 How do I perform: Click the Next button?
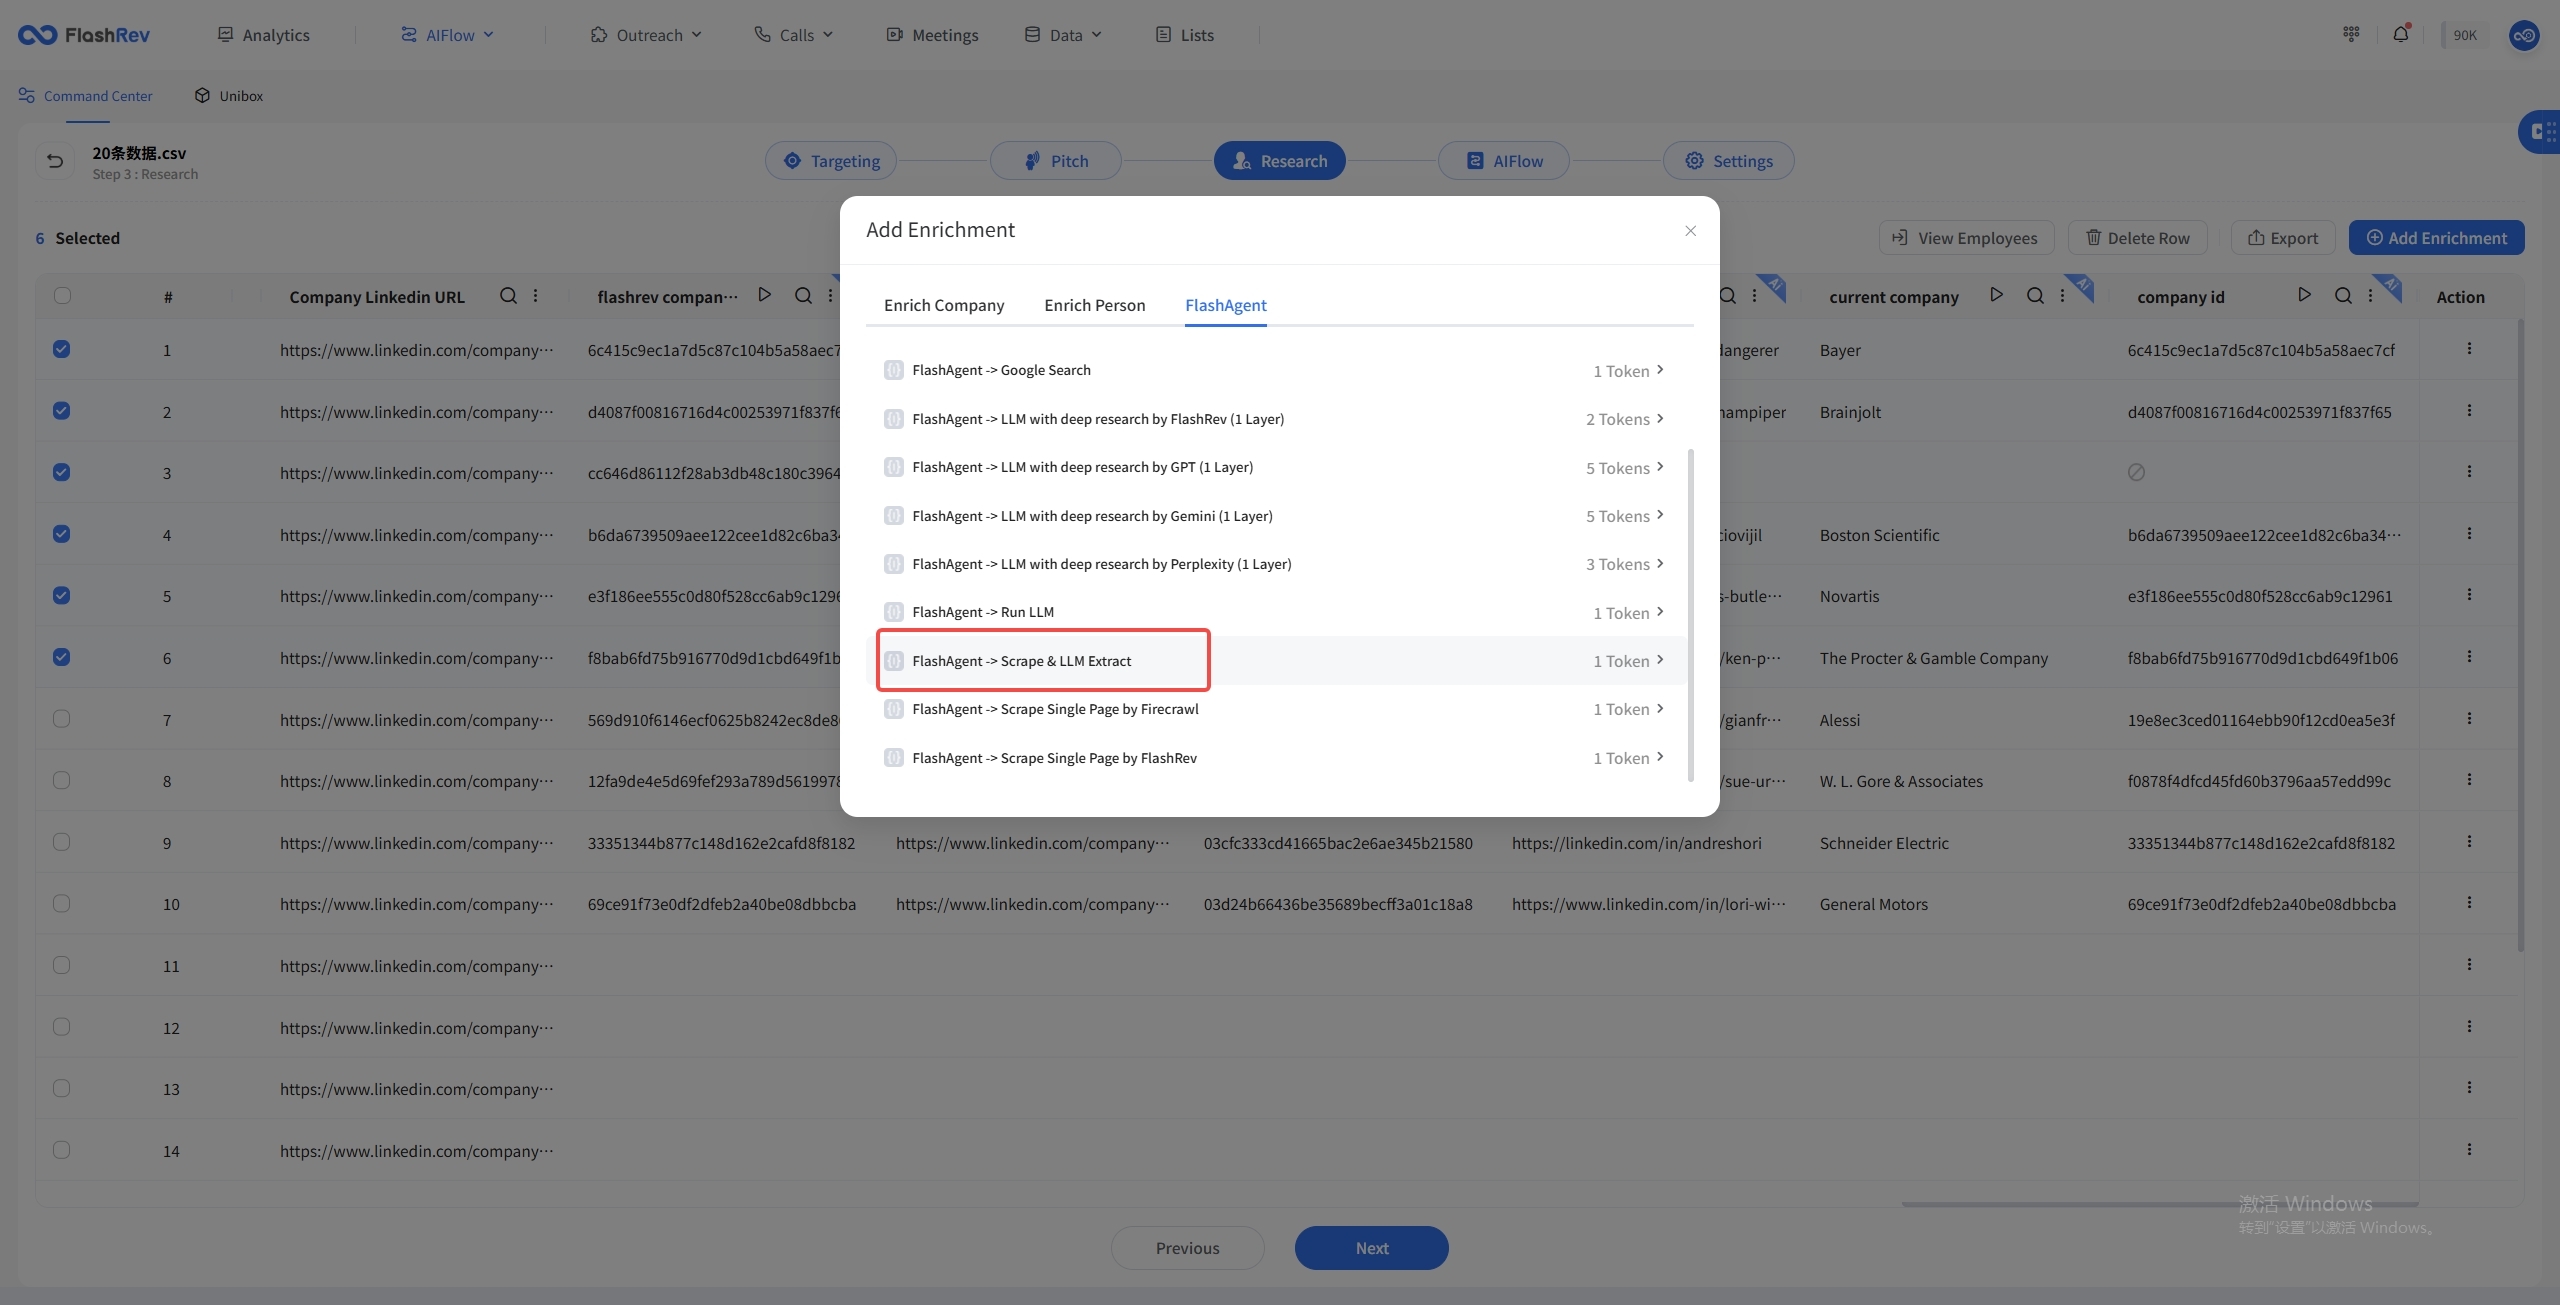tap(1372, 1248)
